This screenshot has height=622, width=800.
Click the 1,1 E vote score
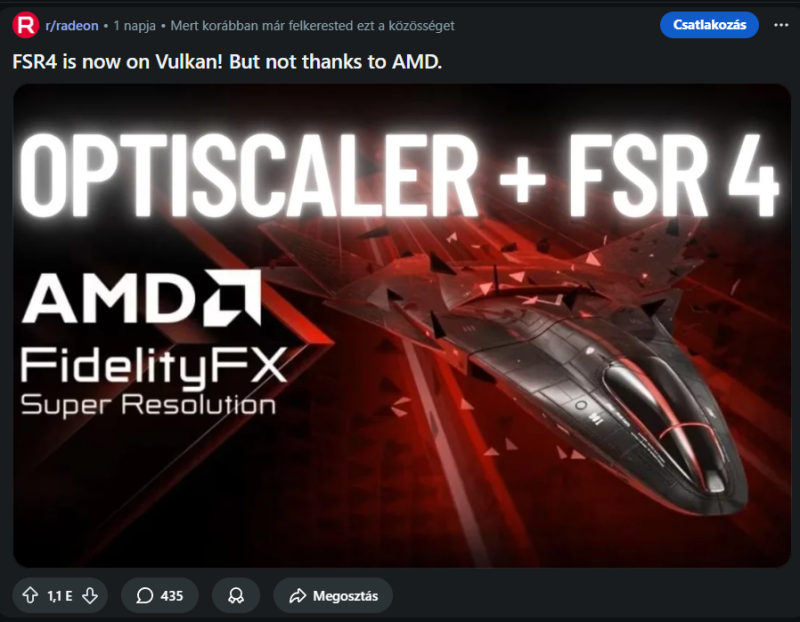(60, 596)
